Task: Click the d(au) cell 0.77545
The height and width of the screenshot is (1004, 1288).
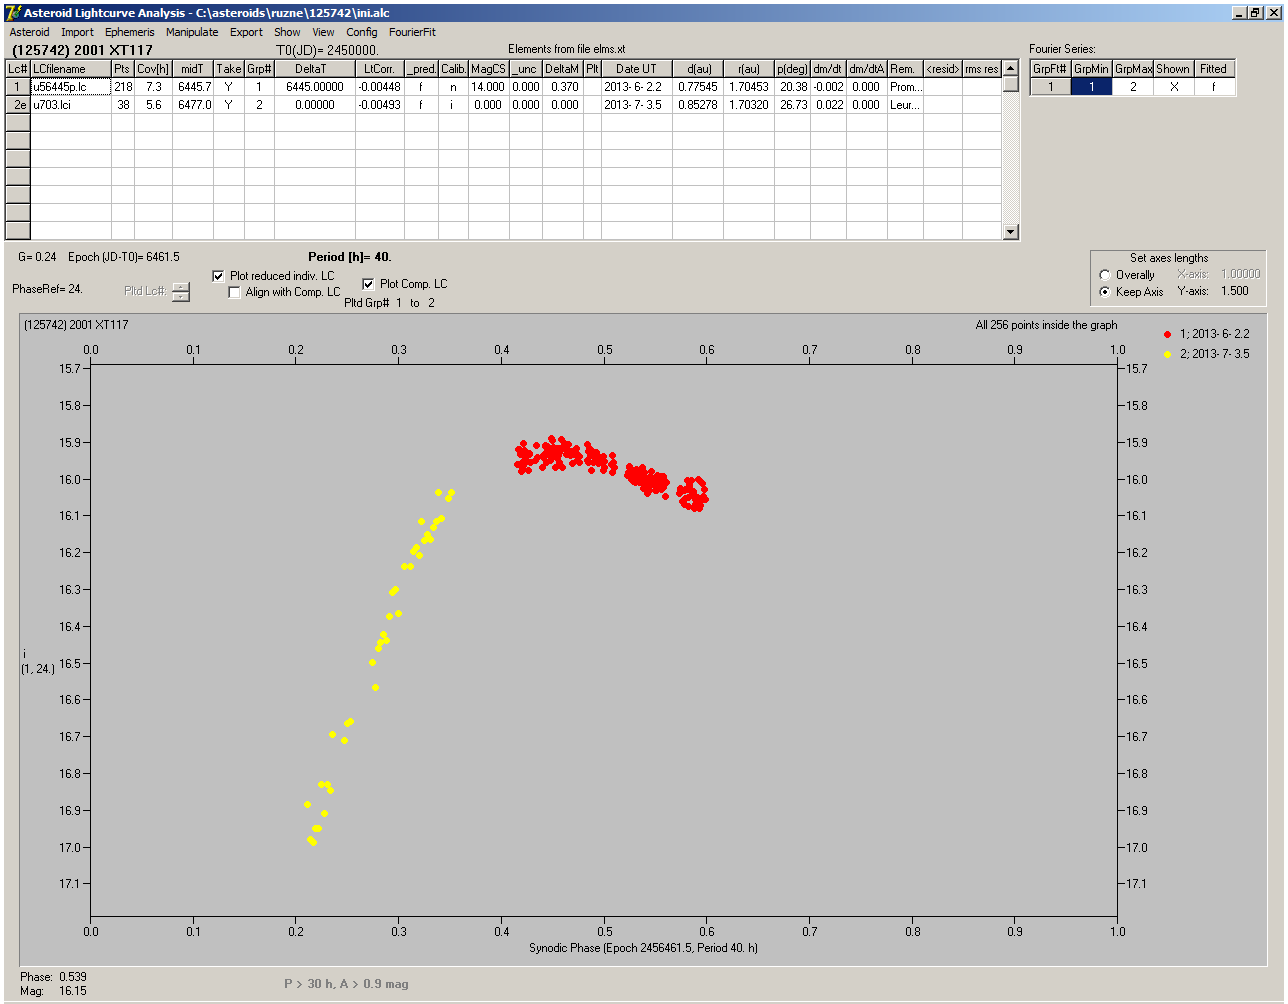Action: pos(697,87)
